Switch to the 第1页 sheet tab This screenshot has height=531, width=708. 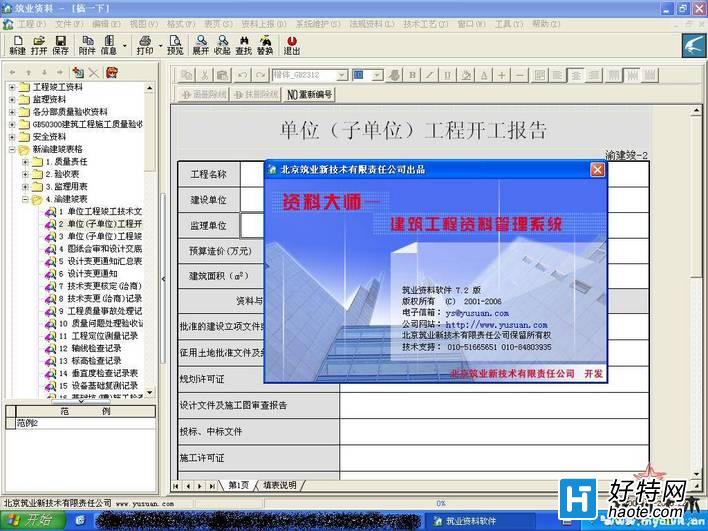point(238,485)
